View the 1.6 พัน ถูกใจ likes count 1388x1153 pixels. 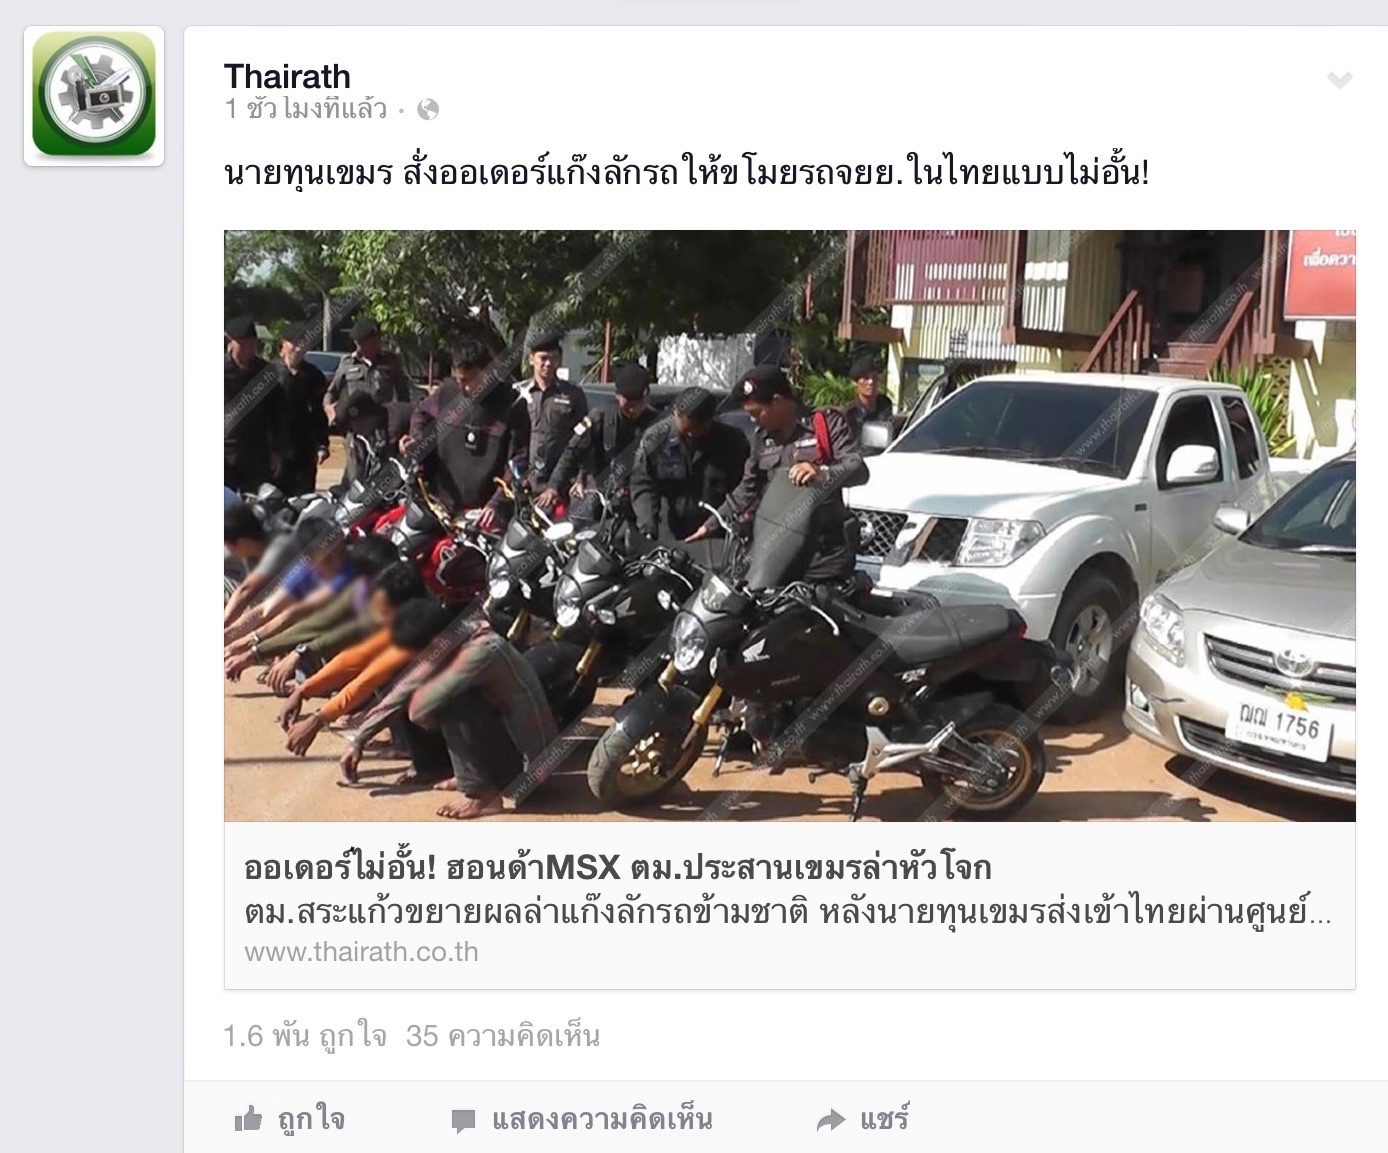[305, 1036]
